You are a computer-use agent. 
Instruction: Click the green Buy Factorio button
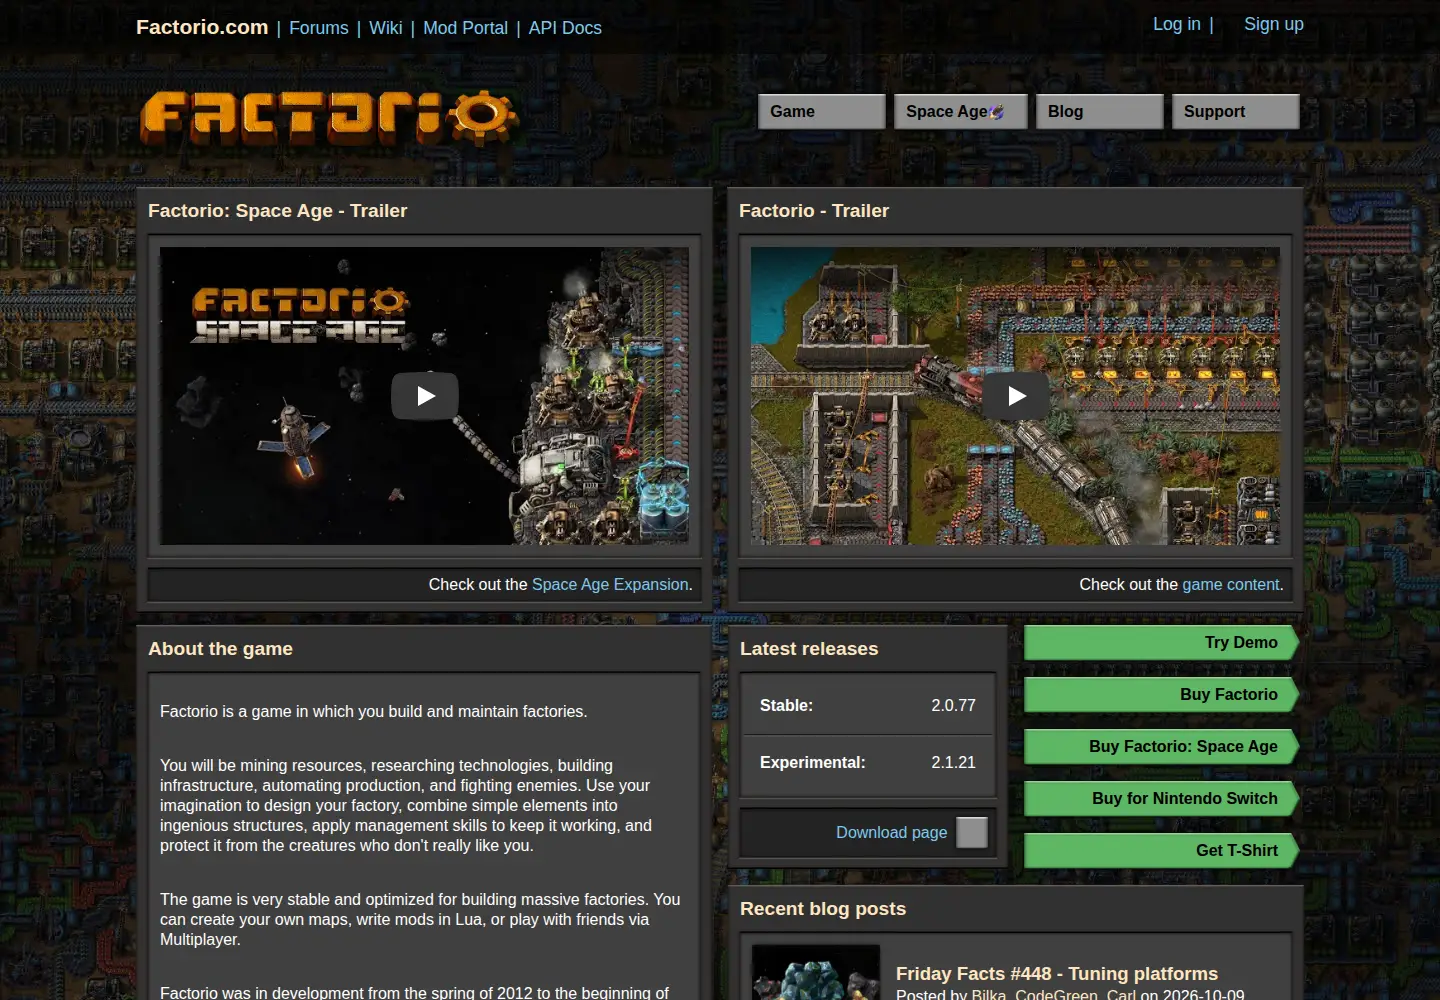[1161, 694]
